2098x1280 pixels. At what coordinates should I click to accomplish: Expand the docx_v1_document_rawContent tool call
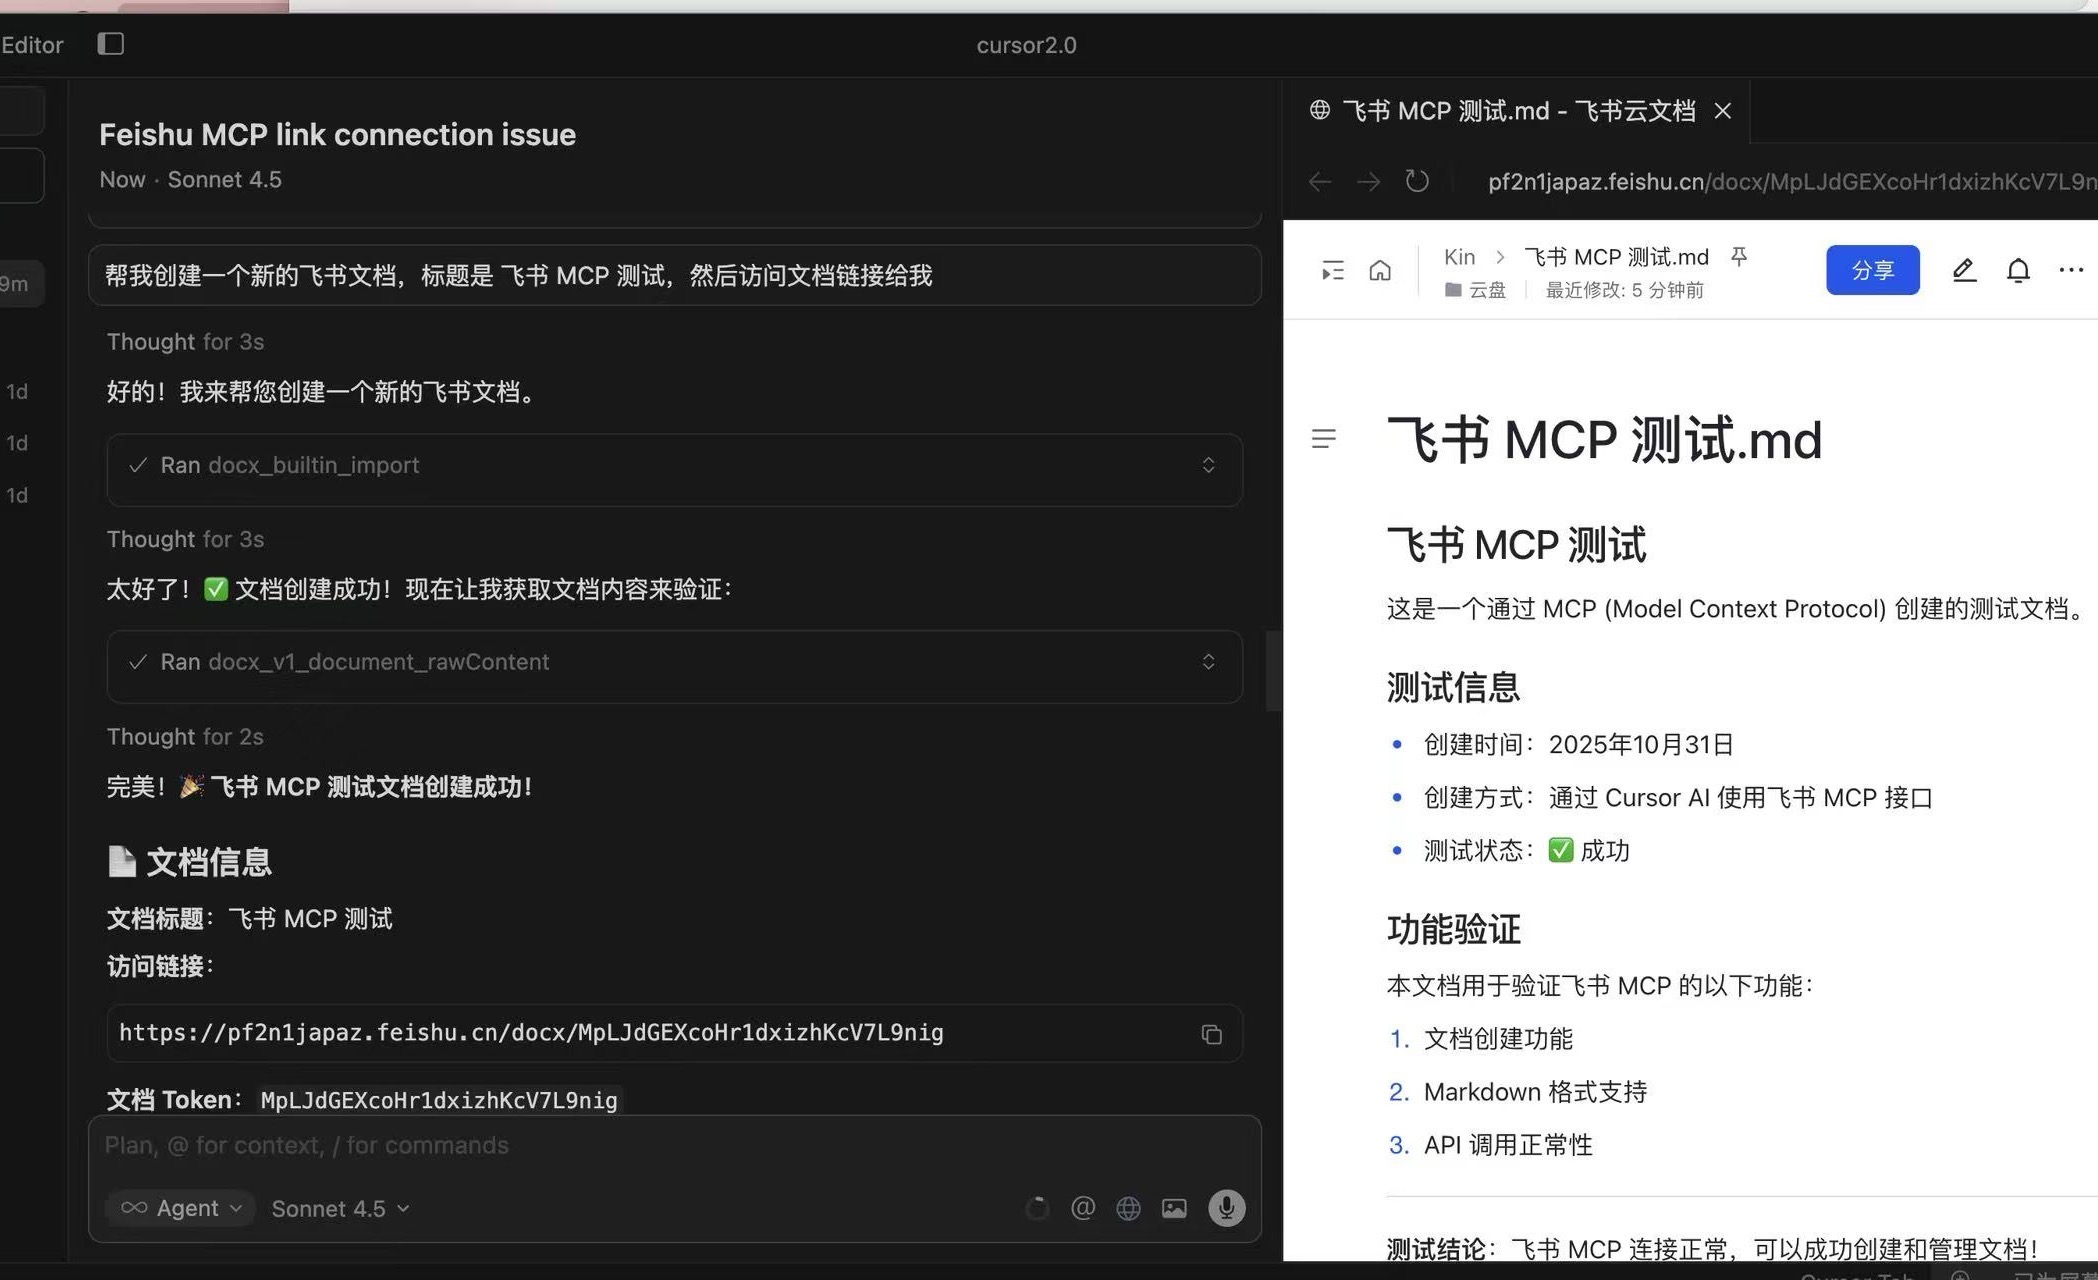[x=1208, y=662]
